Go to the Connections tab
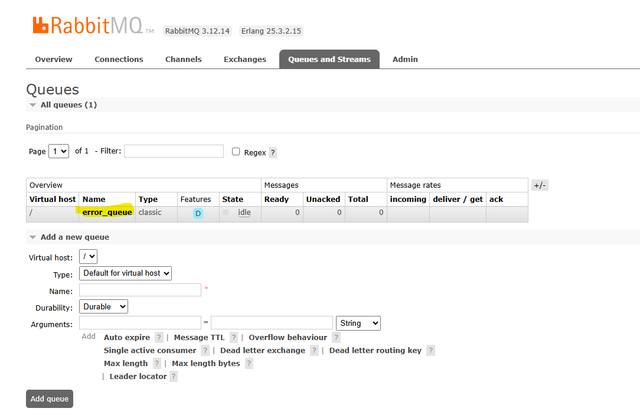The width and height of the screenshot is (640, 418). click(119, 59)
